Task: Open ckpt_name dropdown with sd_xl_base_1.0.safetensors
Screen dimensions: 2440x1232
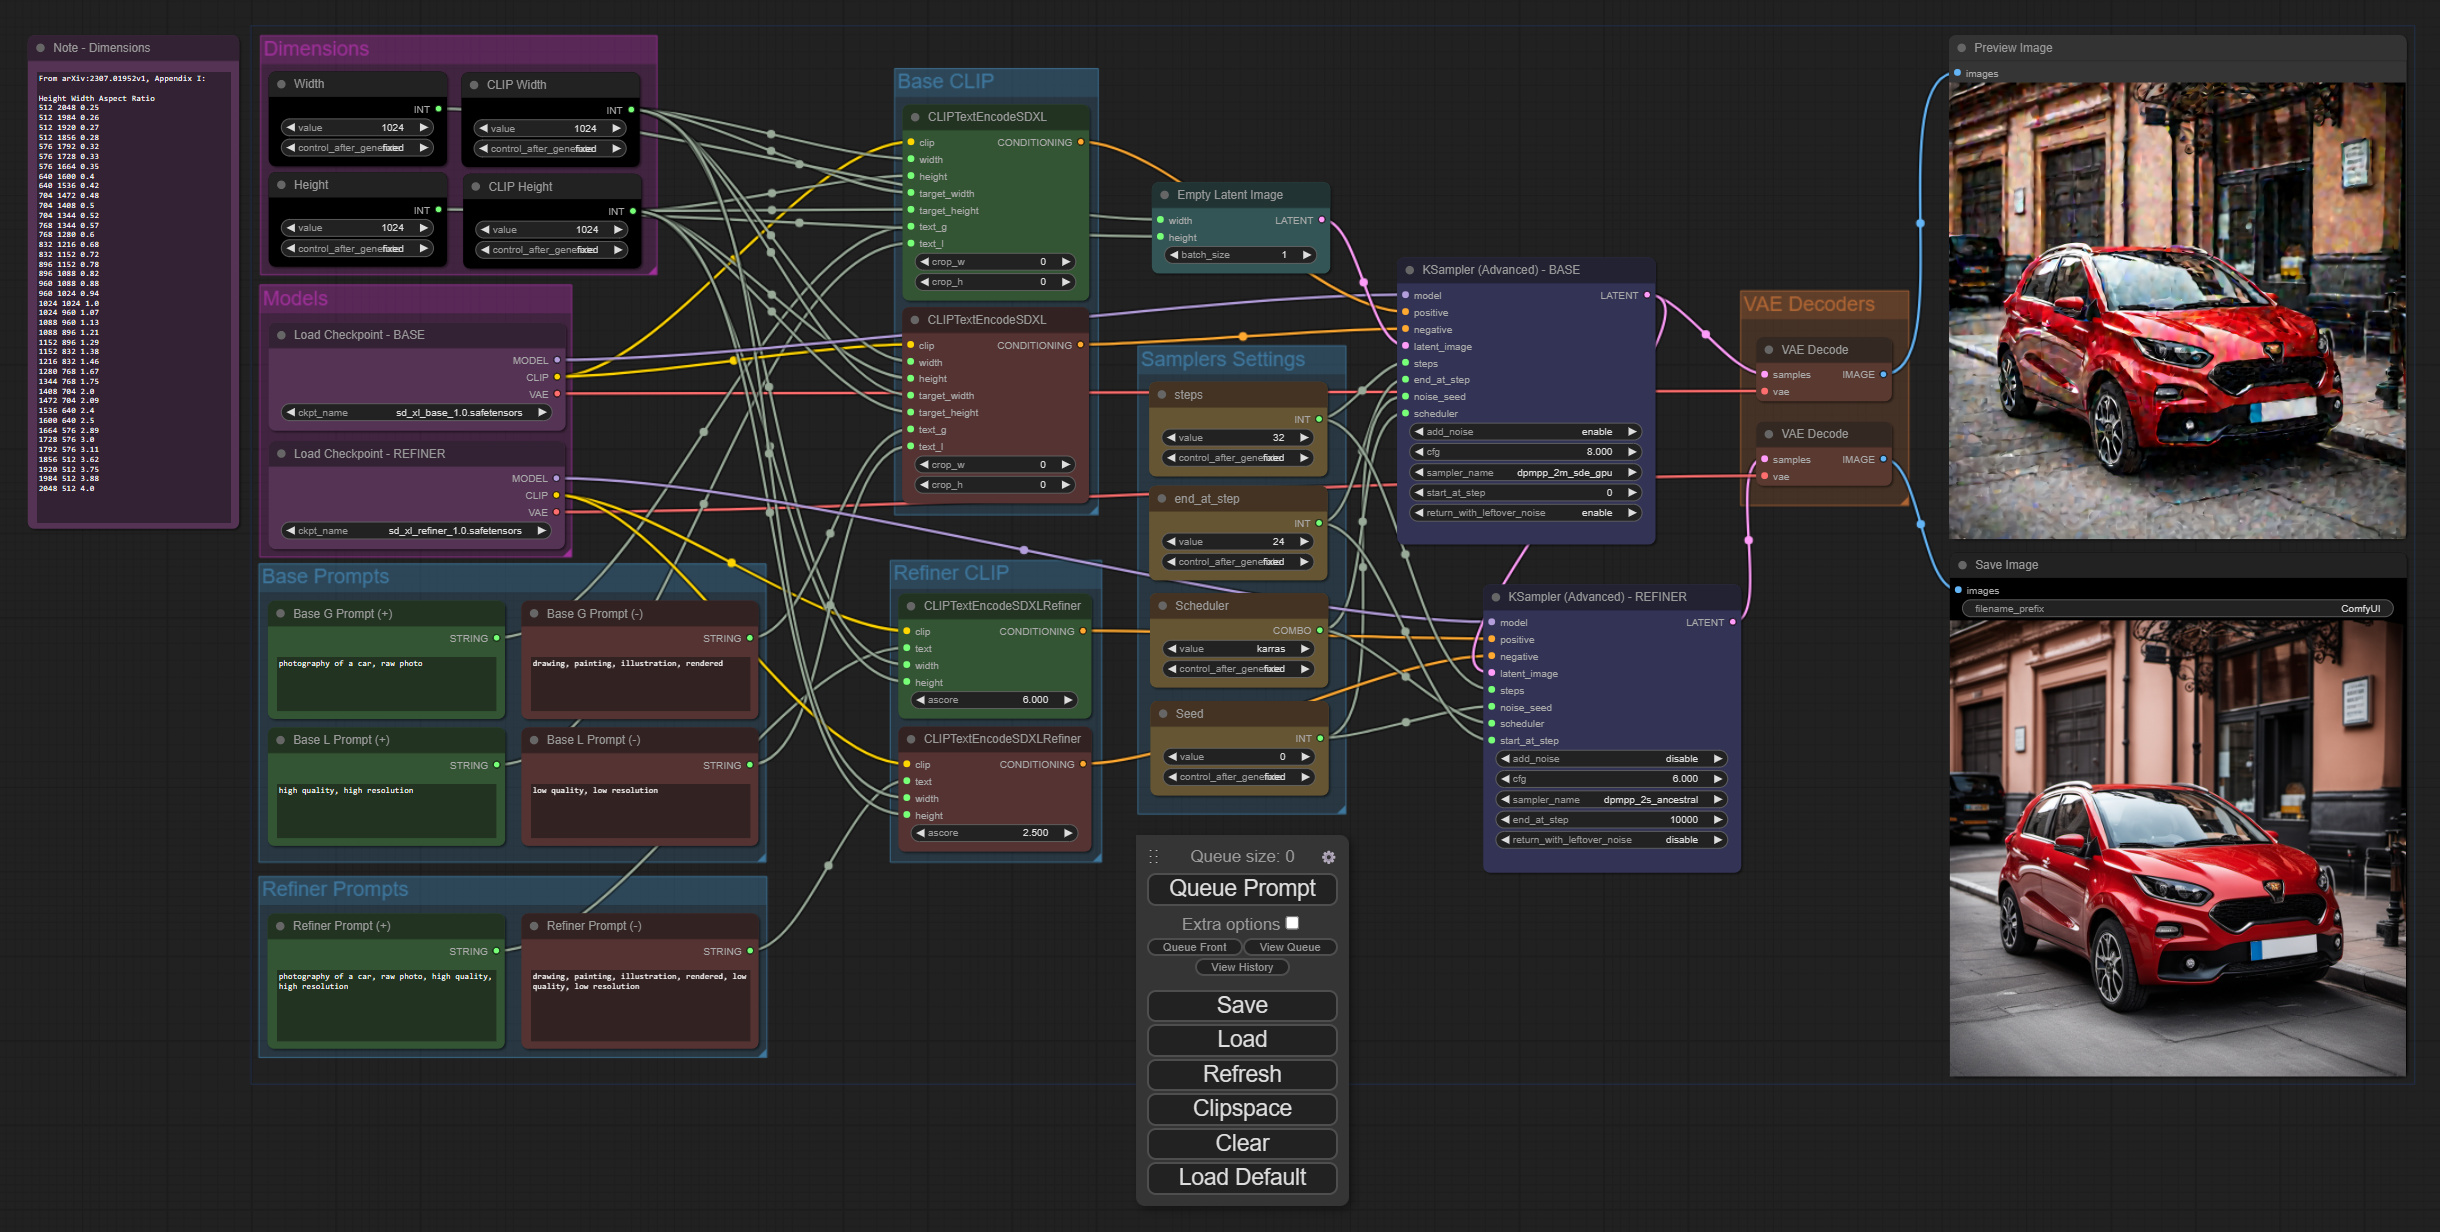Action: tap(416, 413)
